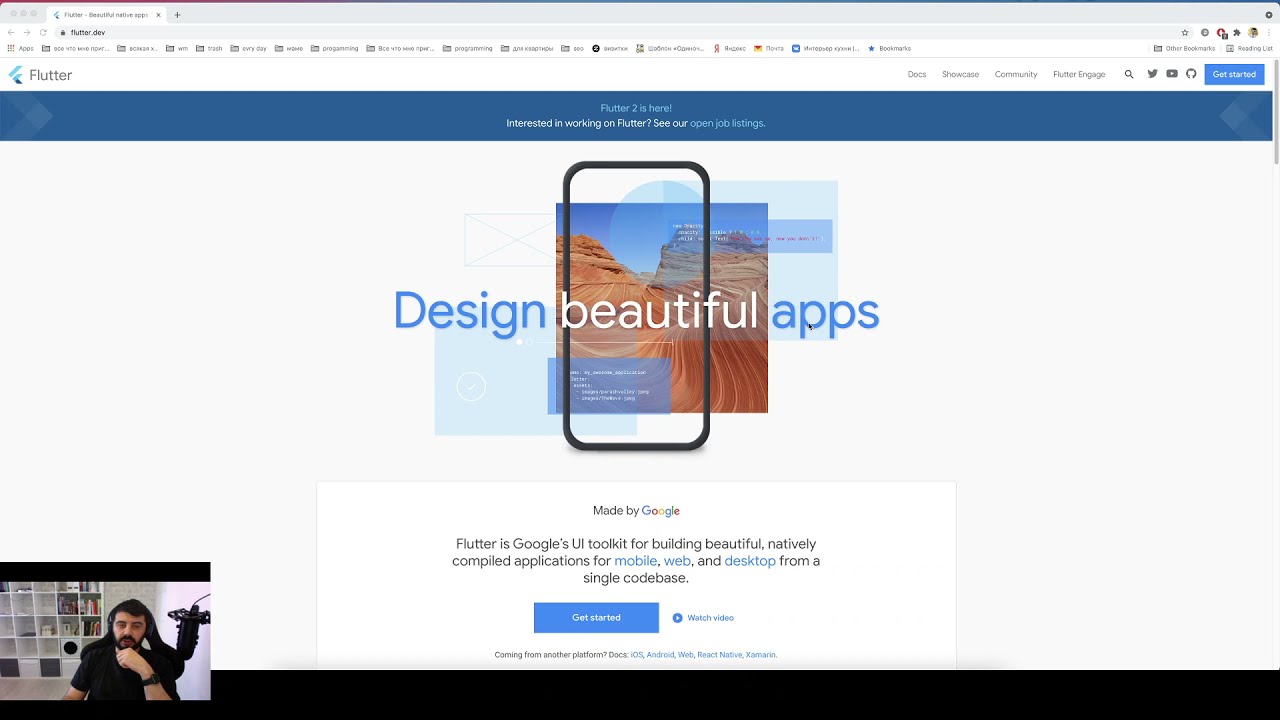Click the red extension icon in the toolbar

coord(1221,33)
